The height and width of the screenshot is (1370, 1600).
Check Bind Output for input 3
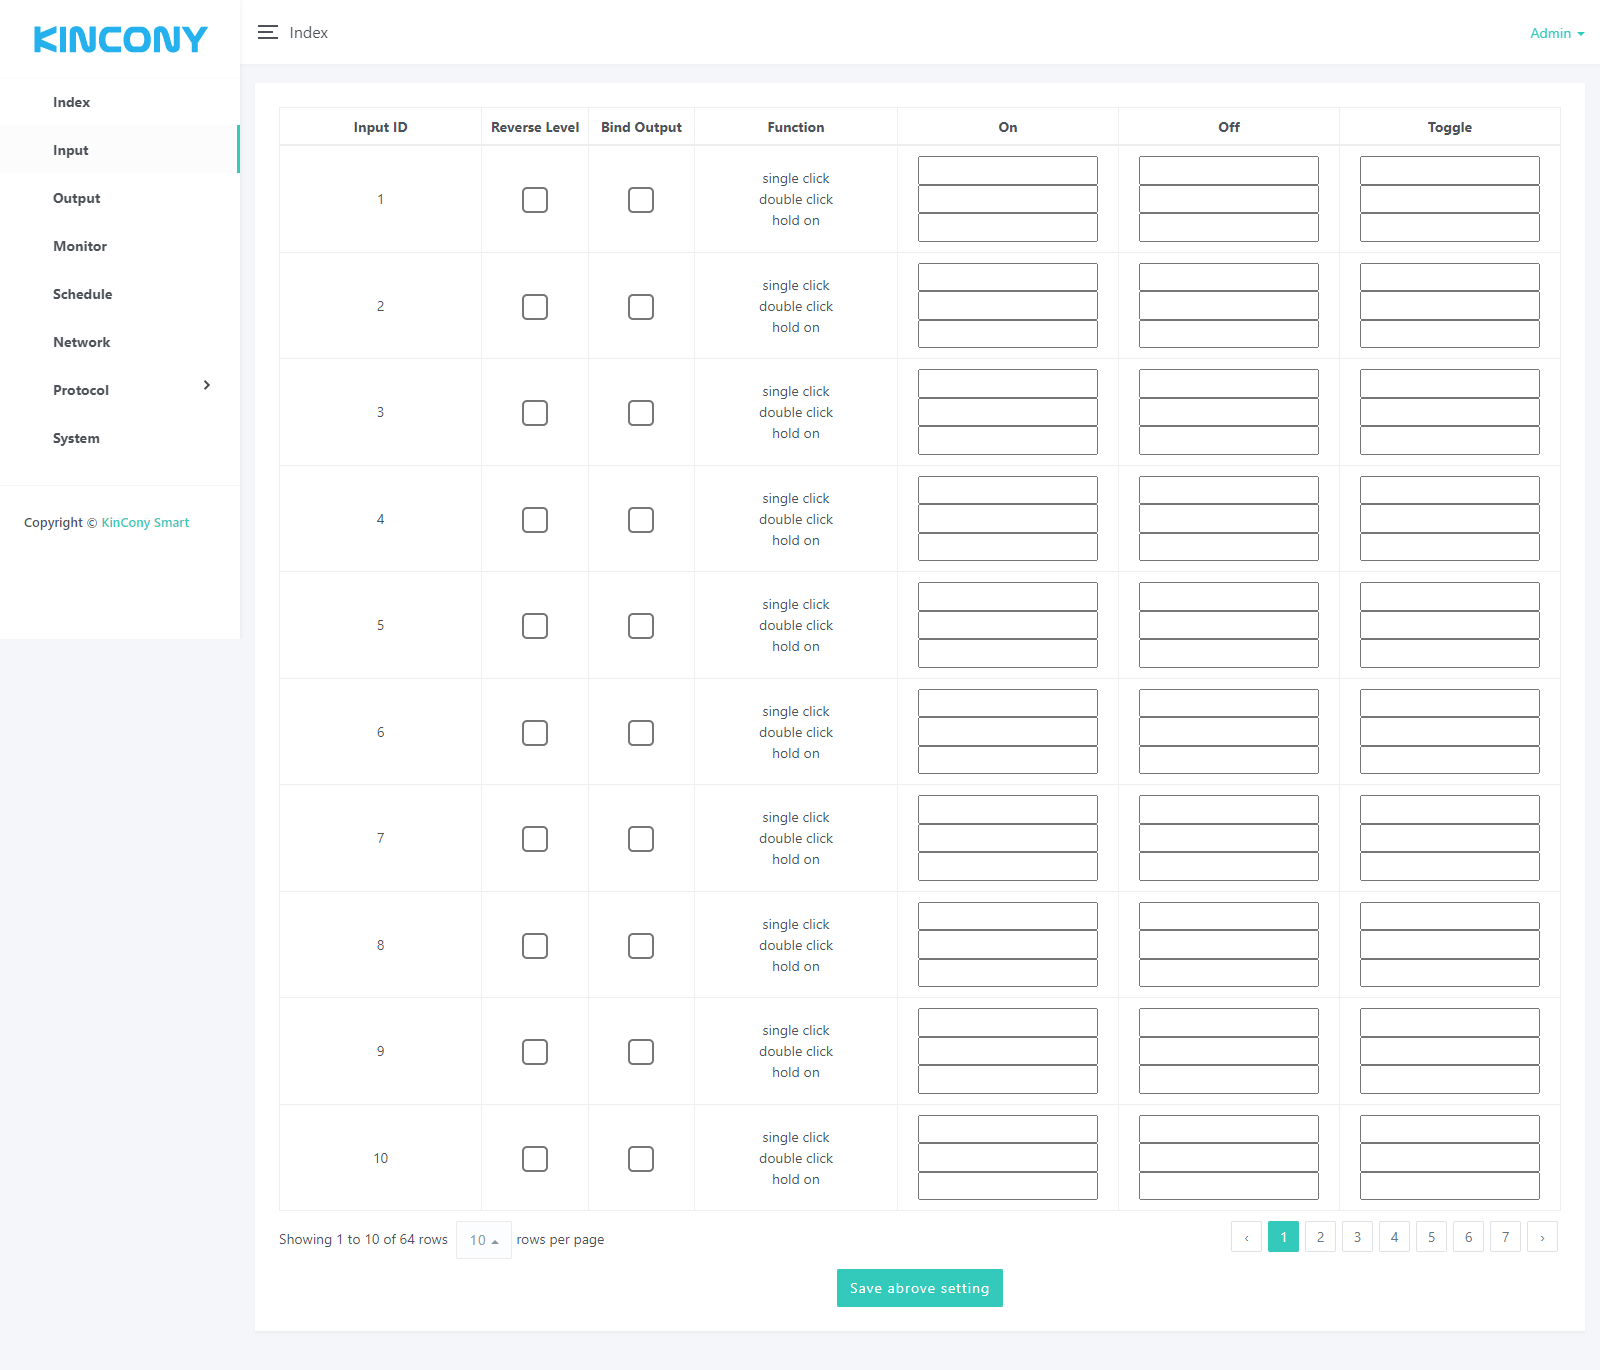641,413
